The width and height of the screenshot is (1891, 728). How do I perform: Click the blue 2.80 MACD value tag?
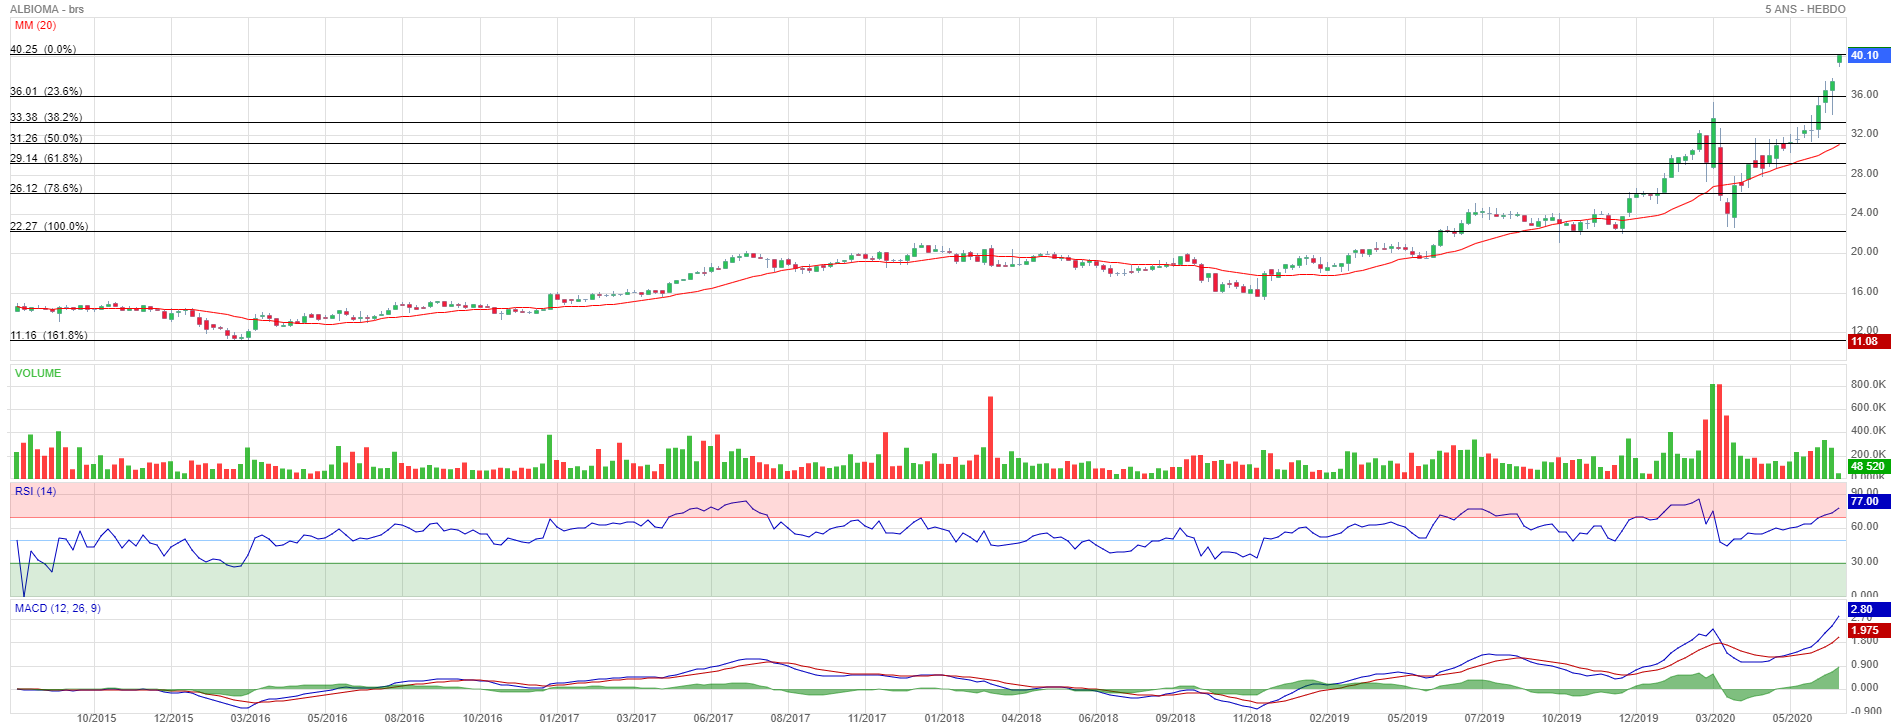point(1863,609)
